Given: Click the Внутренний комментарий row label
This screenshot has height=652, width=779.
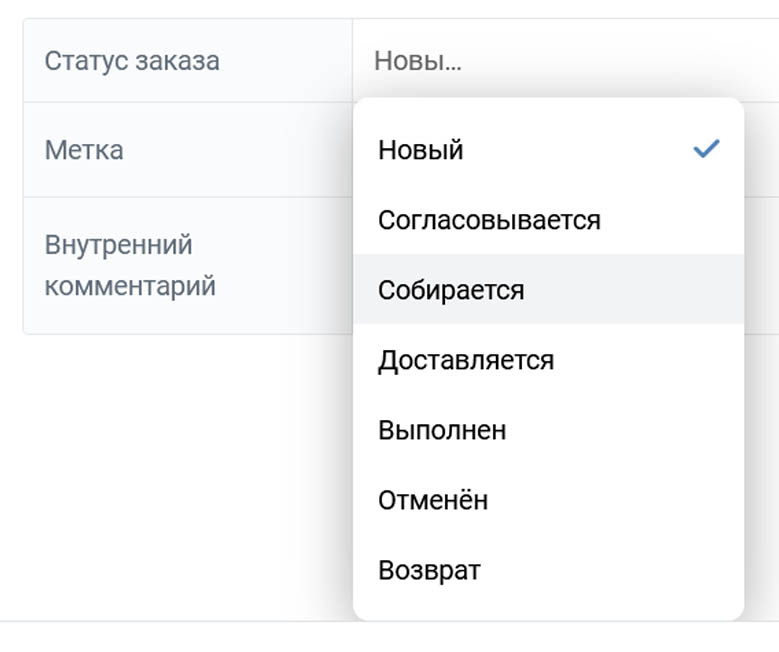Looking at the screenshot, I should pyautogui.click(x=130, y=265).
